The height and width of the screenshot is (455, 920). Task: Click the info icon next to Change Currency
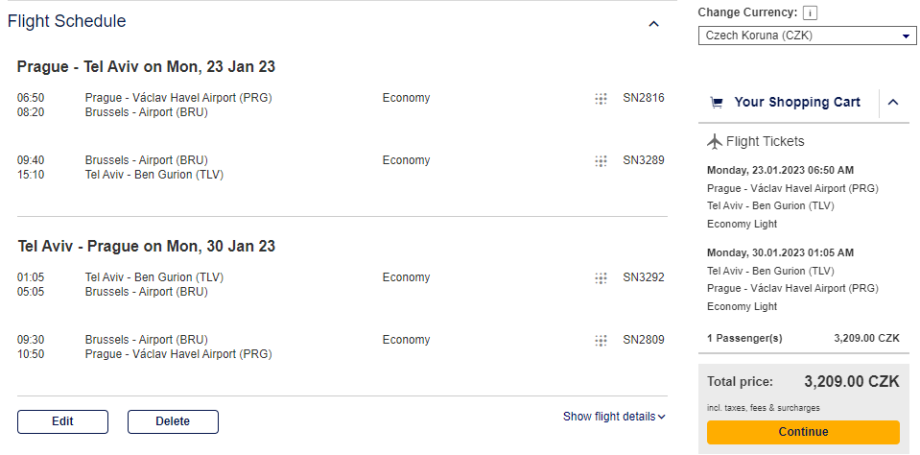click(810, 13)
